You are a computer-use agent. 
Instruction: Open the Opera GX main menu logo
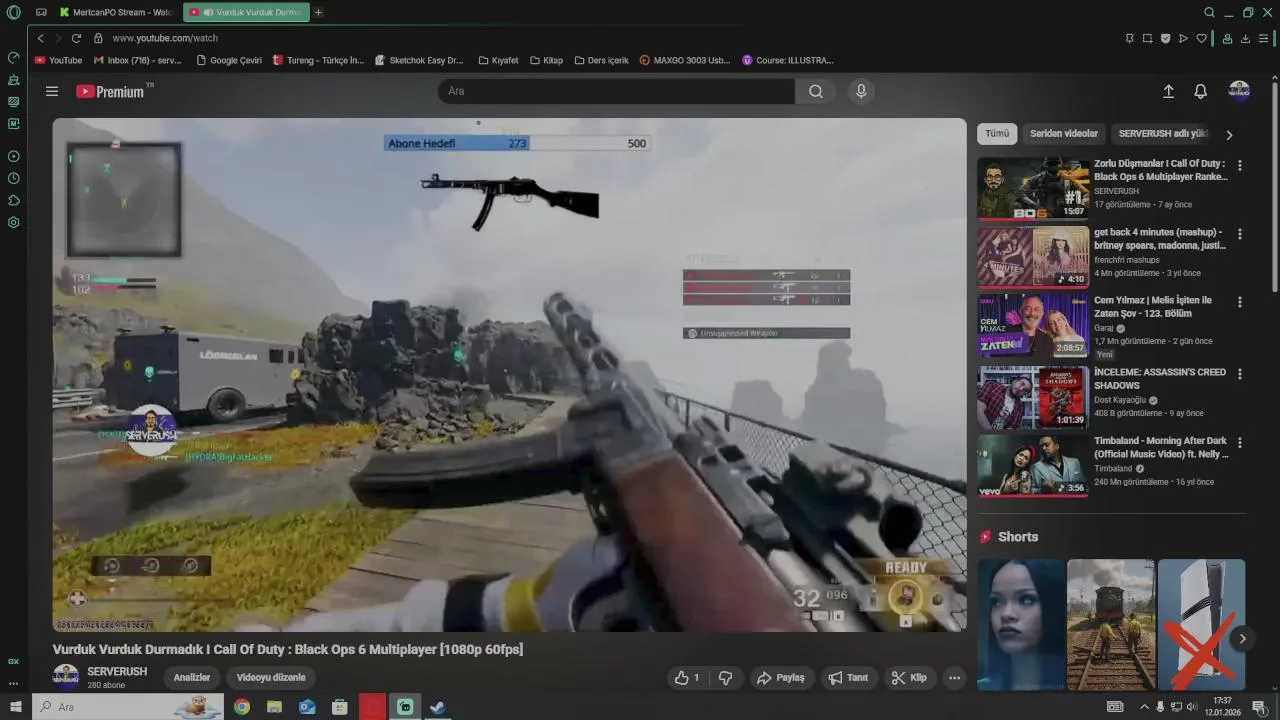point(13,12)
